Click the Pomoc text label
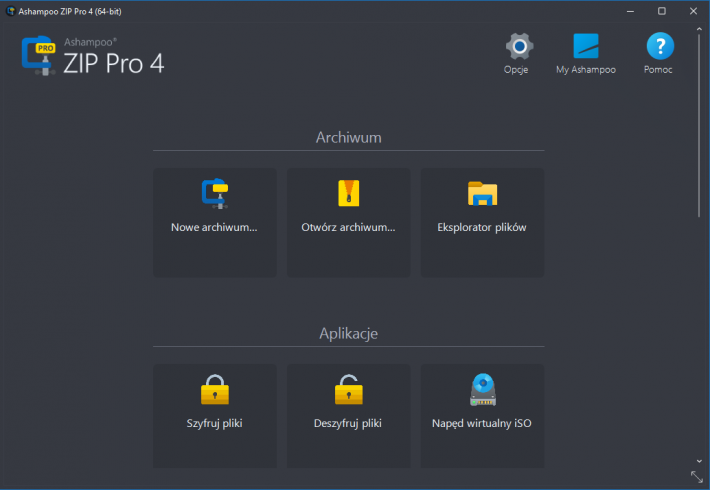710x490 pixels. 658,70
